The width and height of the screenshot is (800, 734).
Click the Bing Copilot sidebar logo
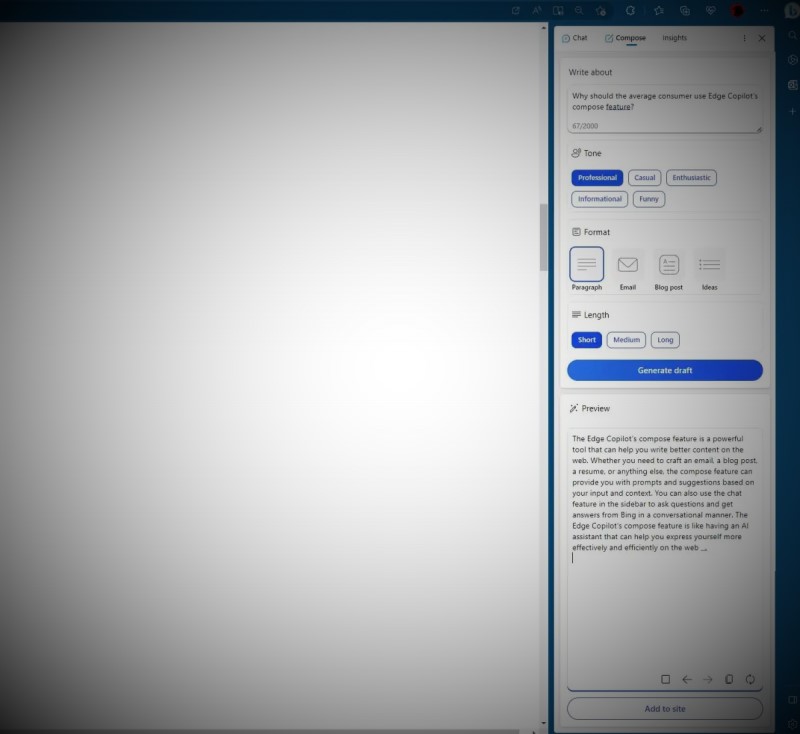point(792,11)
